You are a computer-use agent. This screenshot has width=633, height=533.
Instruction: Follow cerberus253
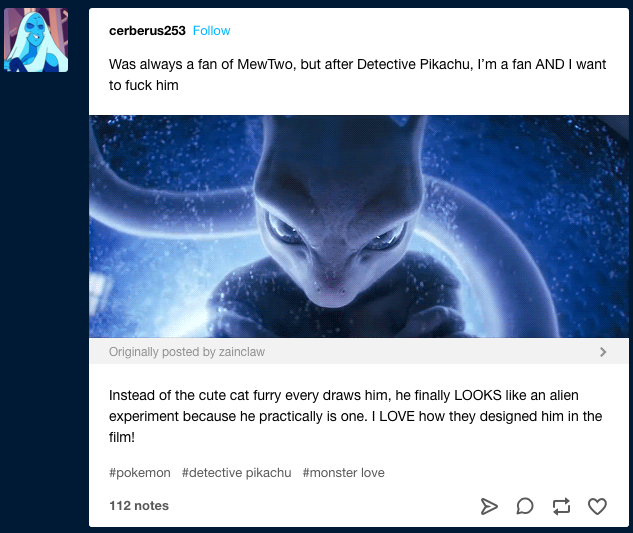click(212, 31)
